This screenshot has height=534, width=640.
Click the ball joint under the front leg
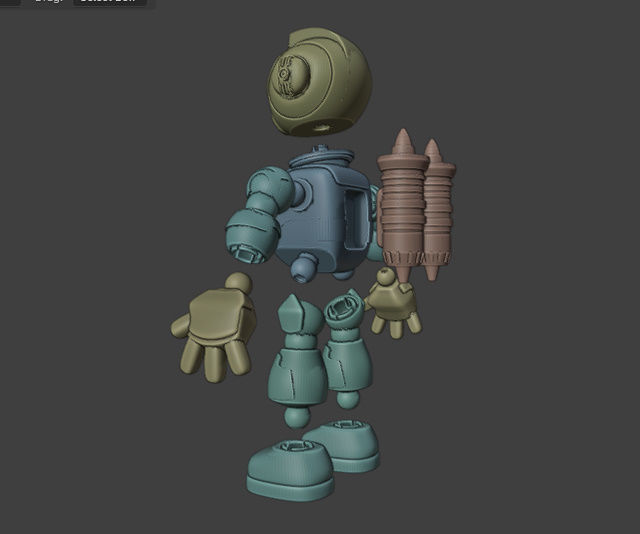coord(297,417)
